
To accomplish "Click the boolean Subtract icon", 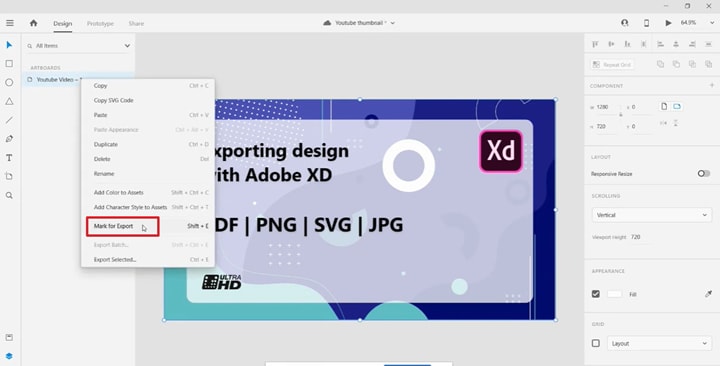I will 676,64.
